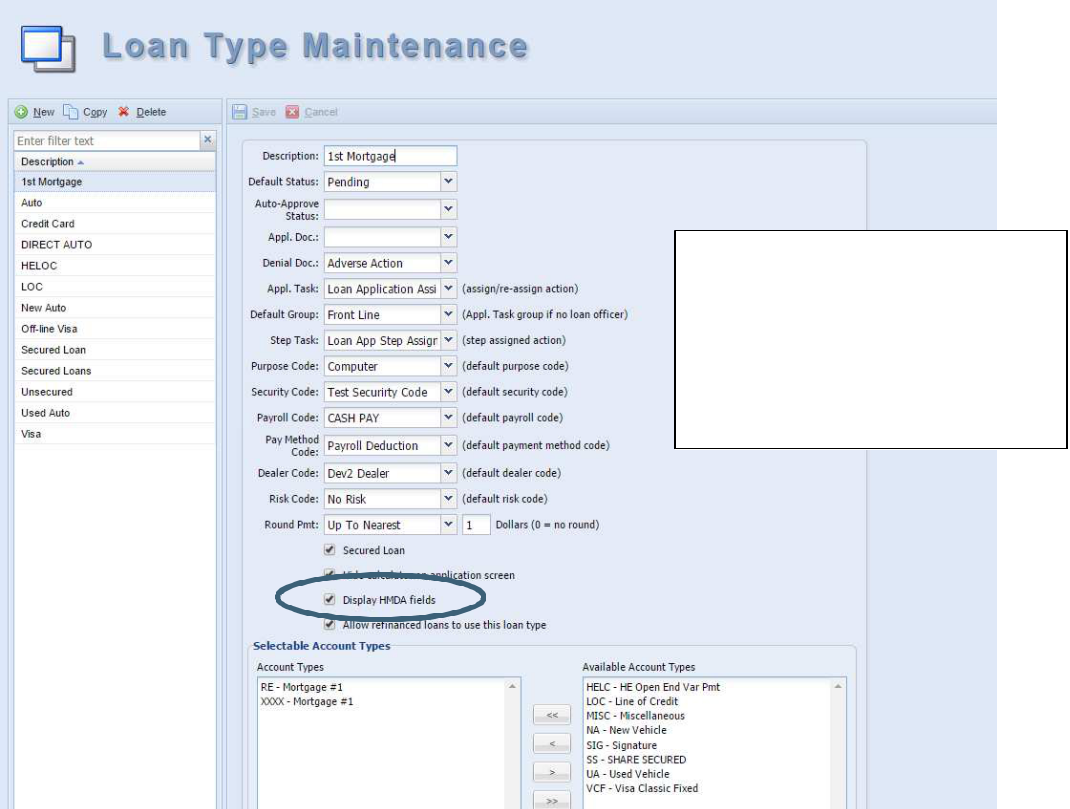Open the Dealer Code dropdown
This screenshot has width=1070, height=809.
tap(448, 473)
